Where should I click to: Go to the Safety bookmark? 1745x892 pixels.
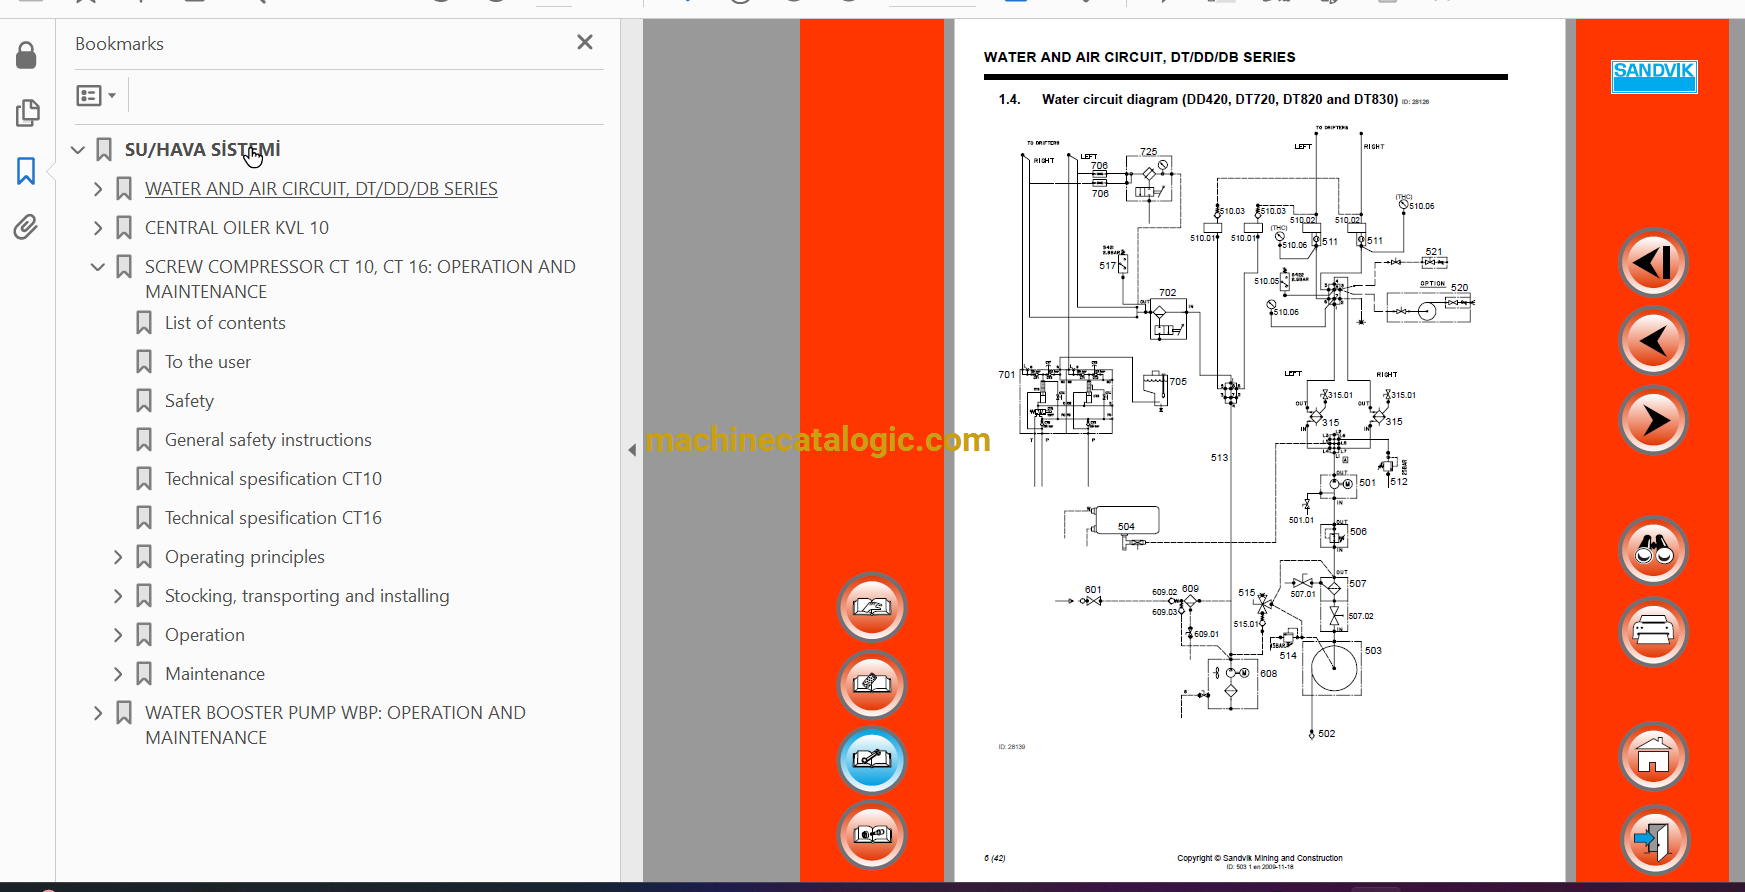click(189, 401)
